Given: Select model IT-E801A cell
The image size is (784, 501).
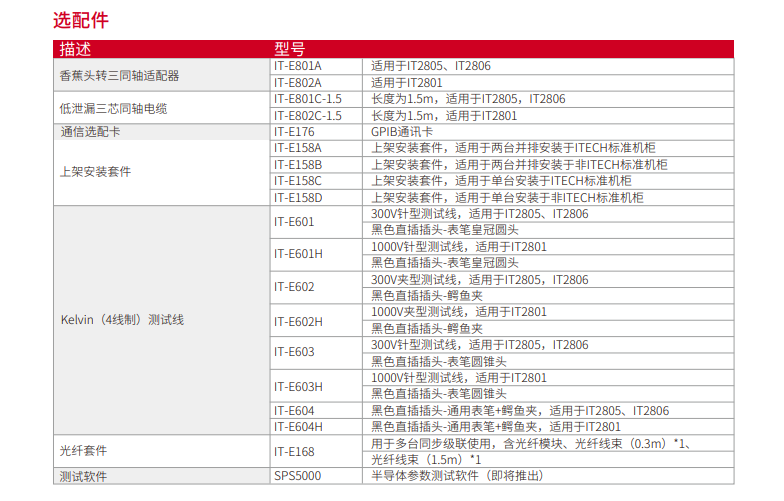Looking at the screenshot, I should 316,66.
